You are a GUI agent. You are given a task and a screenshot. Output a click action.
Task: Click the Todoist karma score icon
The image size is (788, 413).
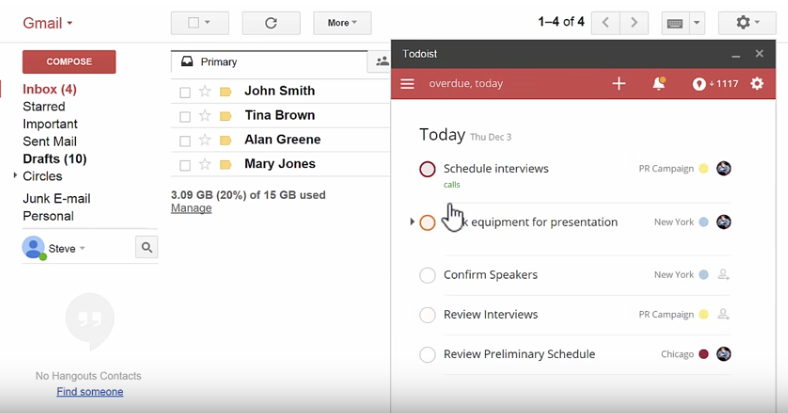pos(699,84)
